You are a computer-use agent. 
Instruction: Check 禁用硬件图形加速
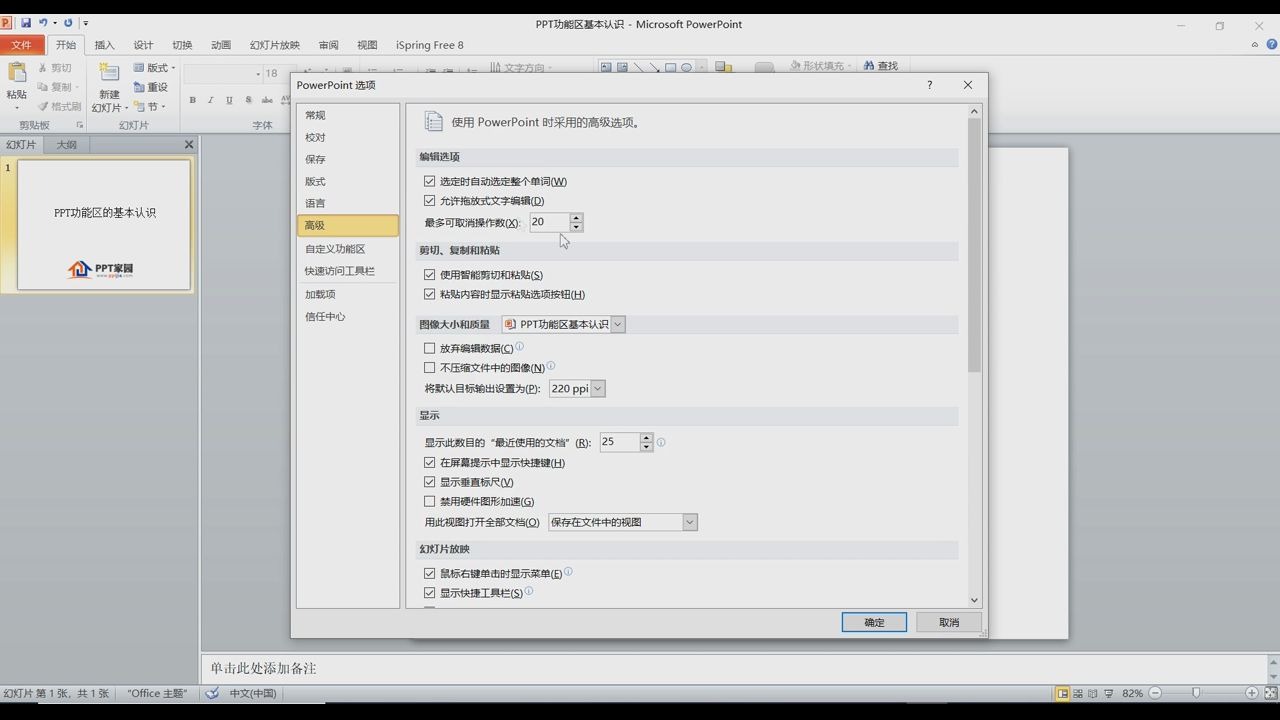click(x=430, y=501)
